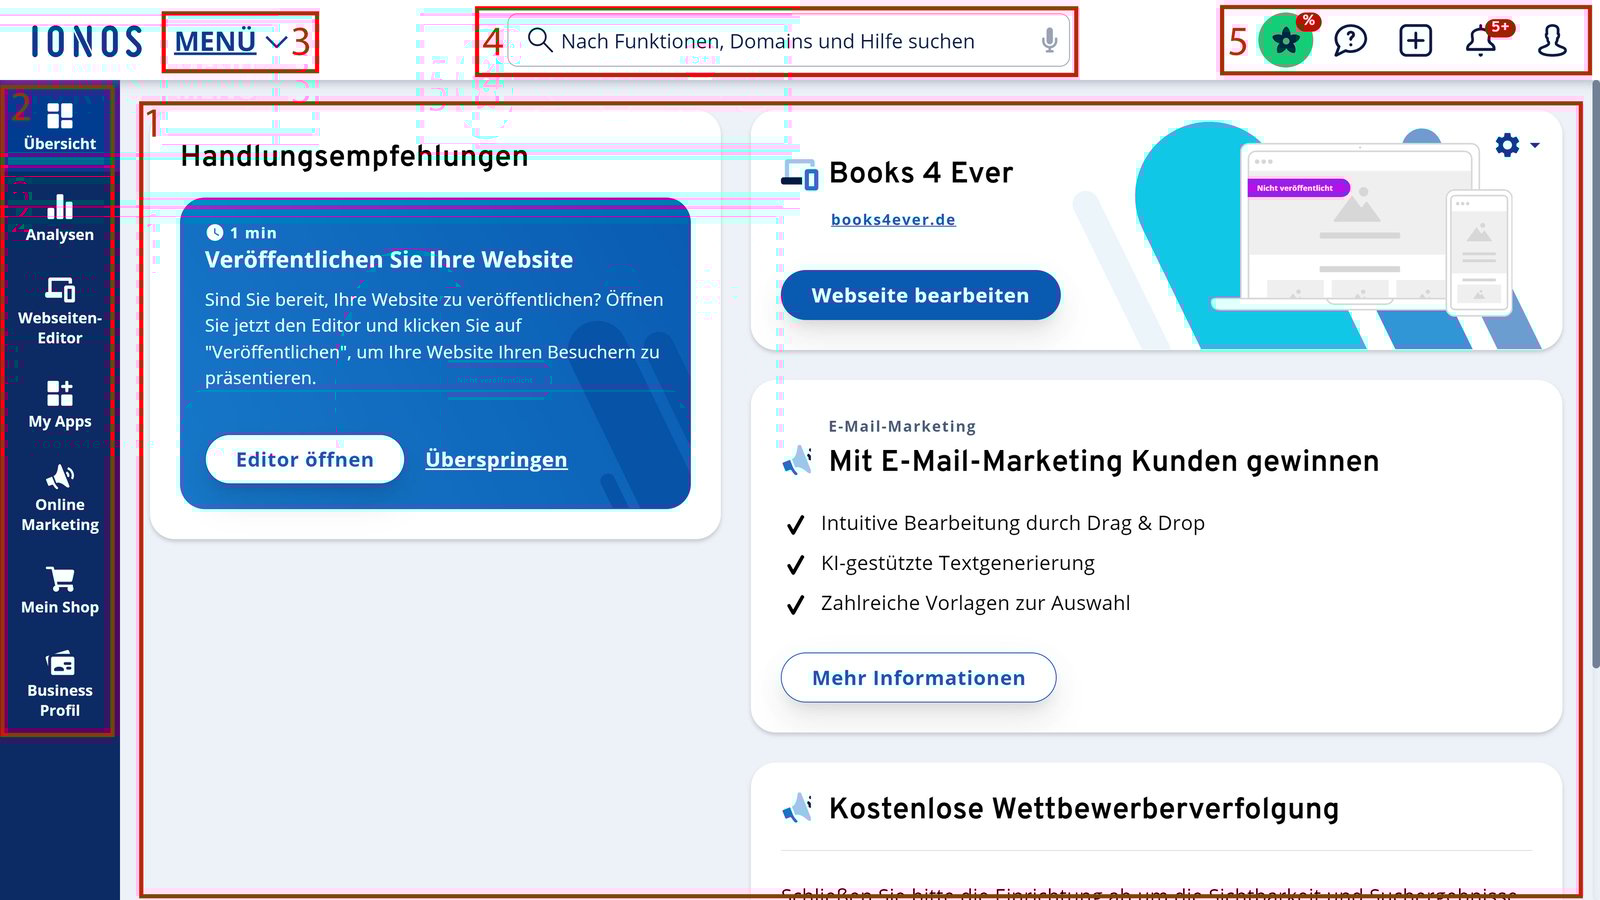This screenshot has width=1600, height=900.
Task: Click the Editor öffnen button
Action: [303, 459]
